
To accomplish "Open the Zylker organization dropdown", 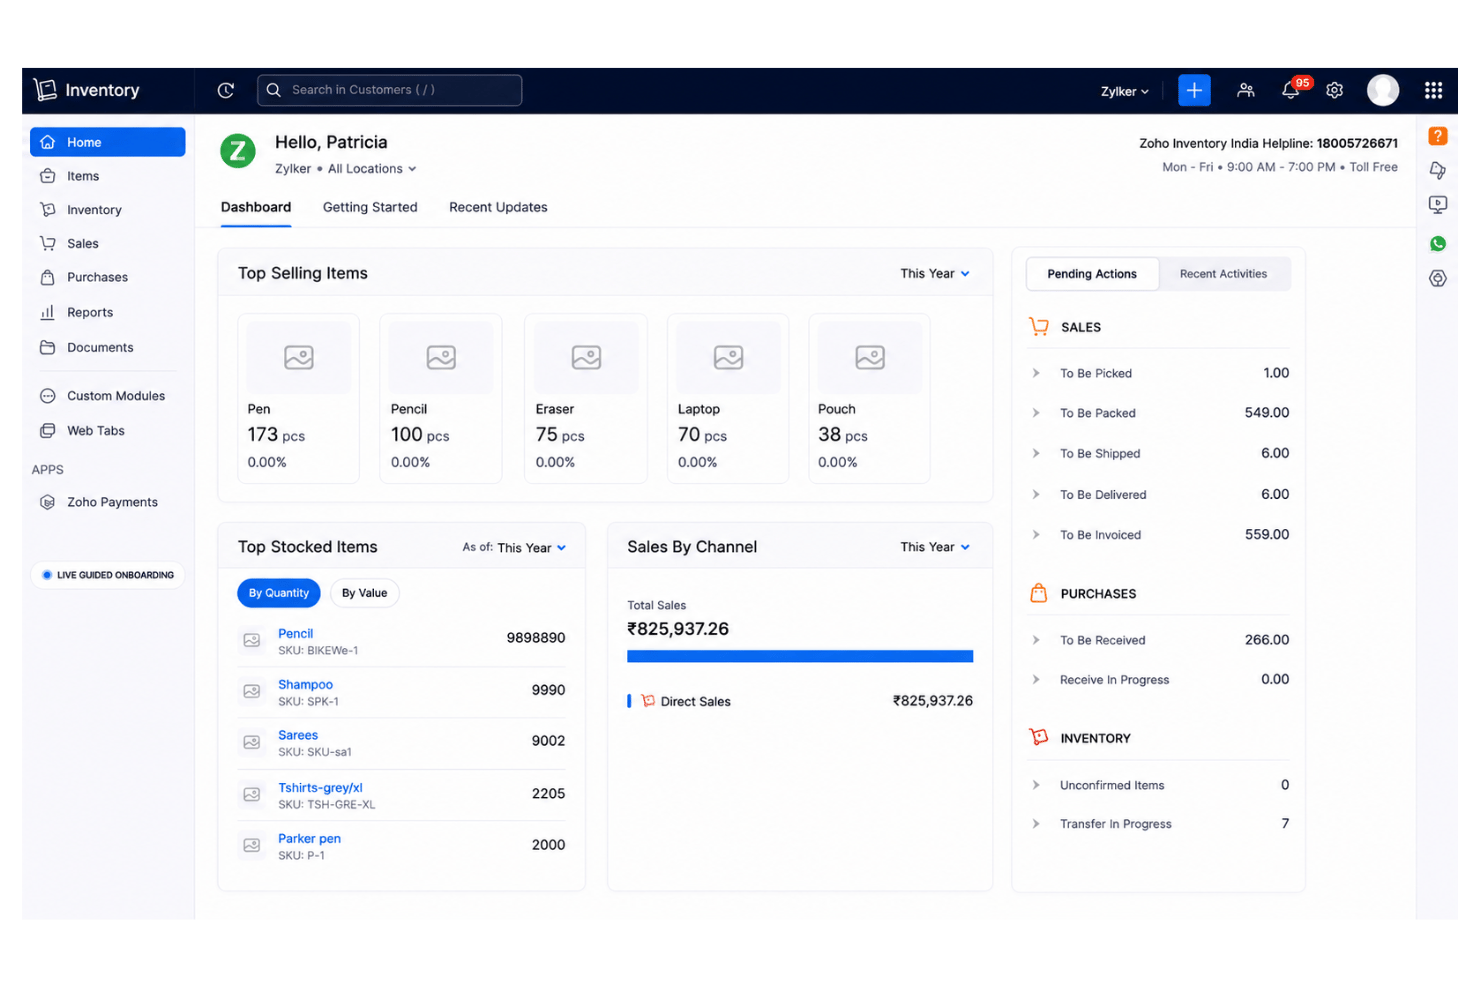I will click(1125, 91).
